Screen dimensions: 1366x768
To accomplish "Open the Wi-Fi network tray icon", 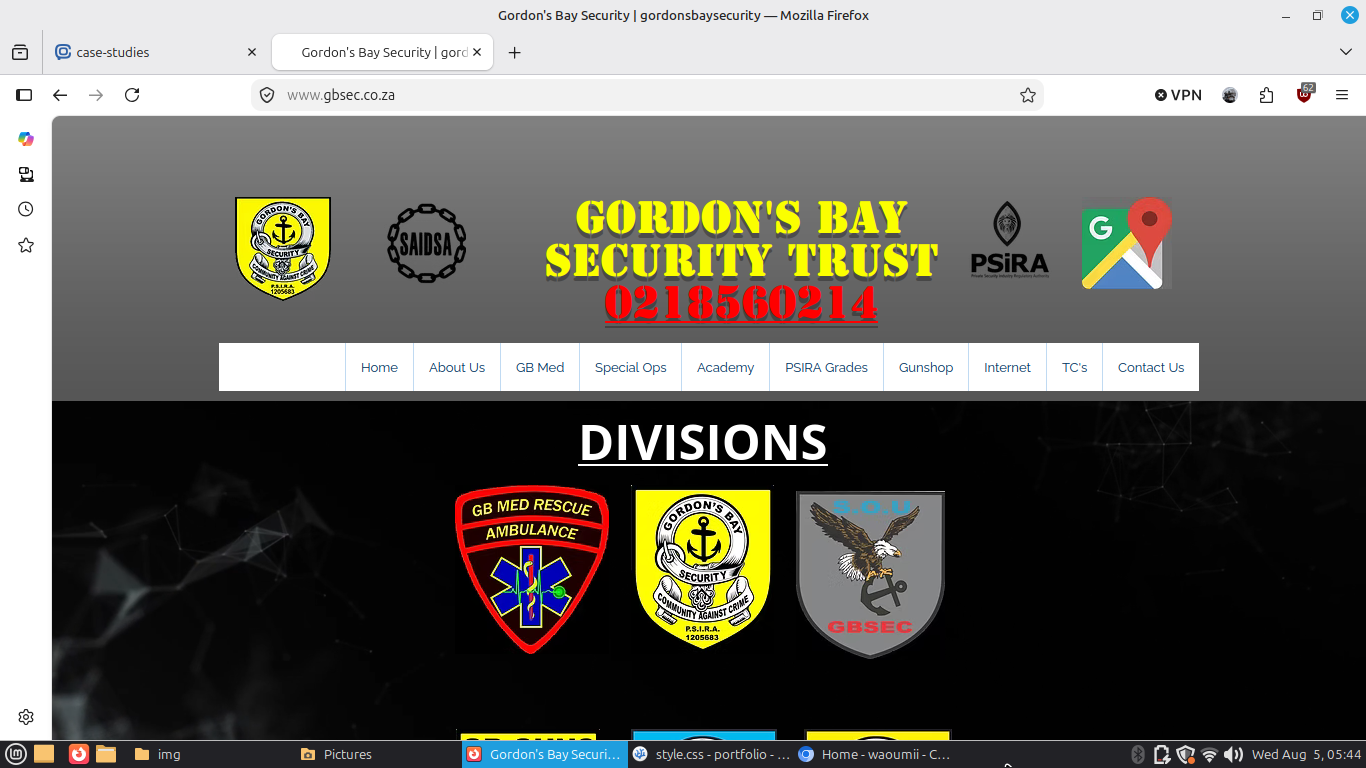I will (1210, 755).
